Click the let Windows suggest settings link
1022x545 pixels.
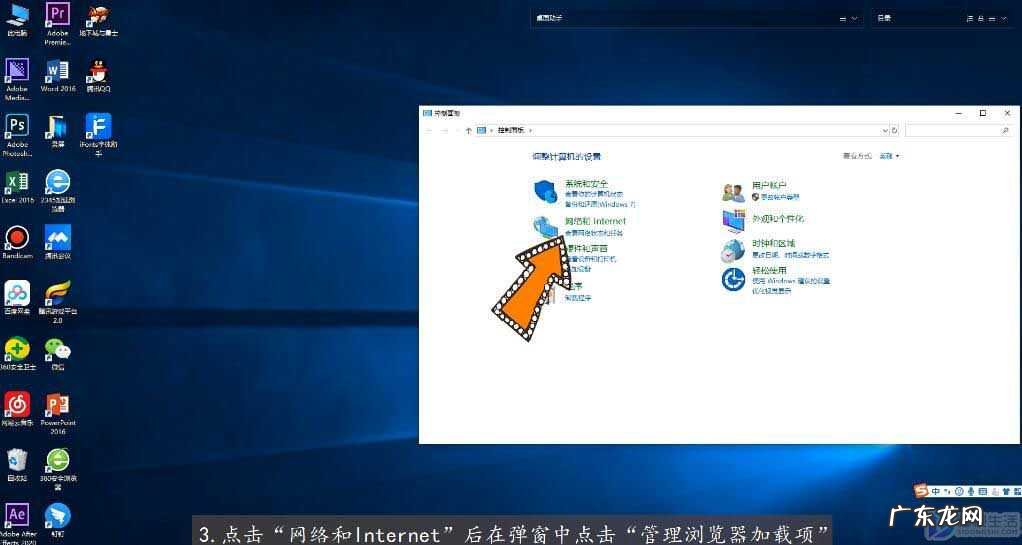point(791,281)
